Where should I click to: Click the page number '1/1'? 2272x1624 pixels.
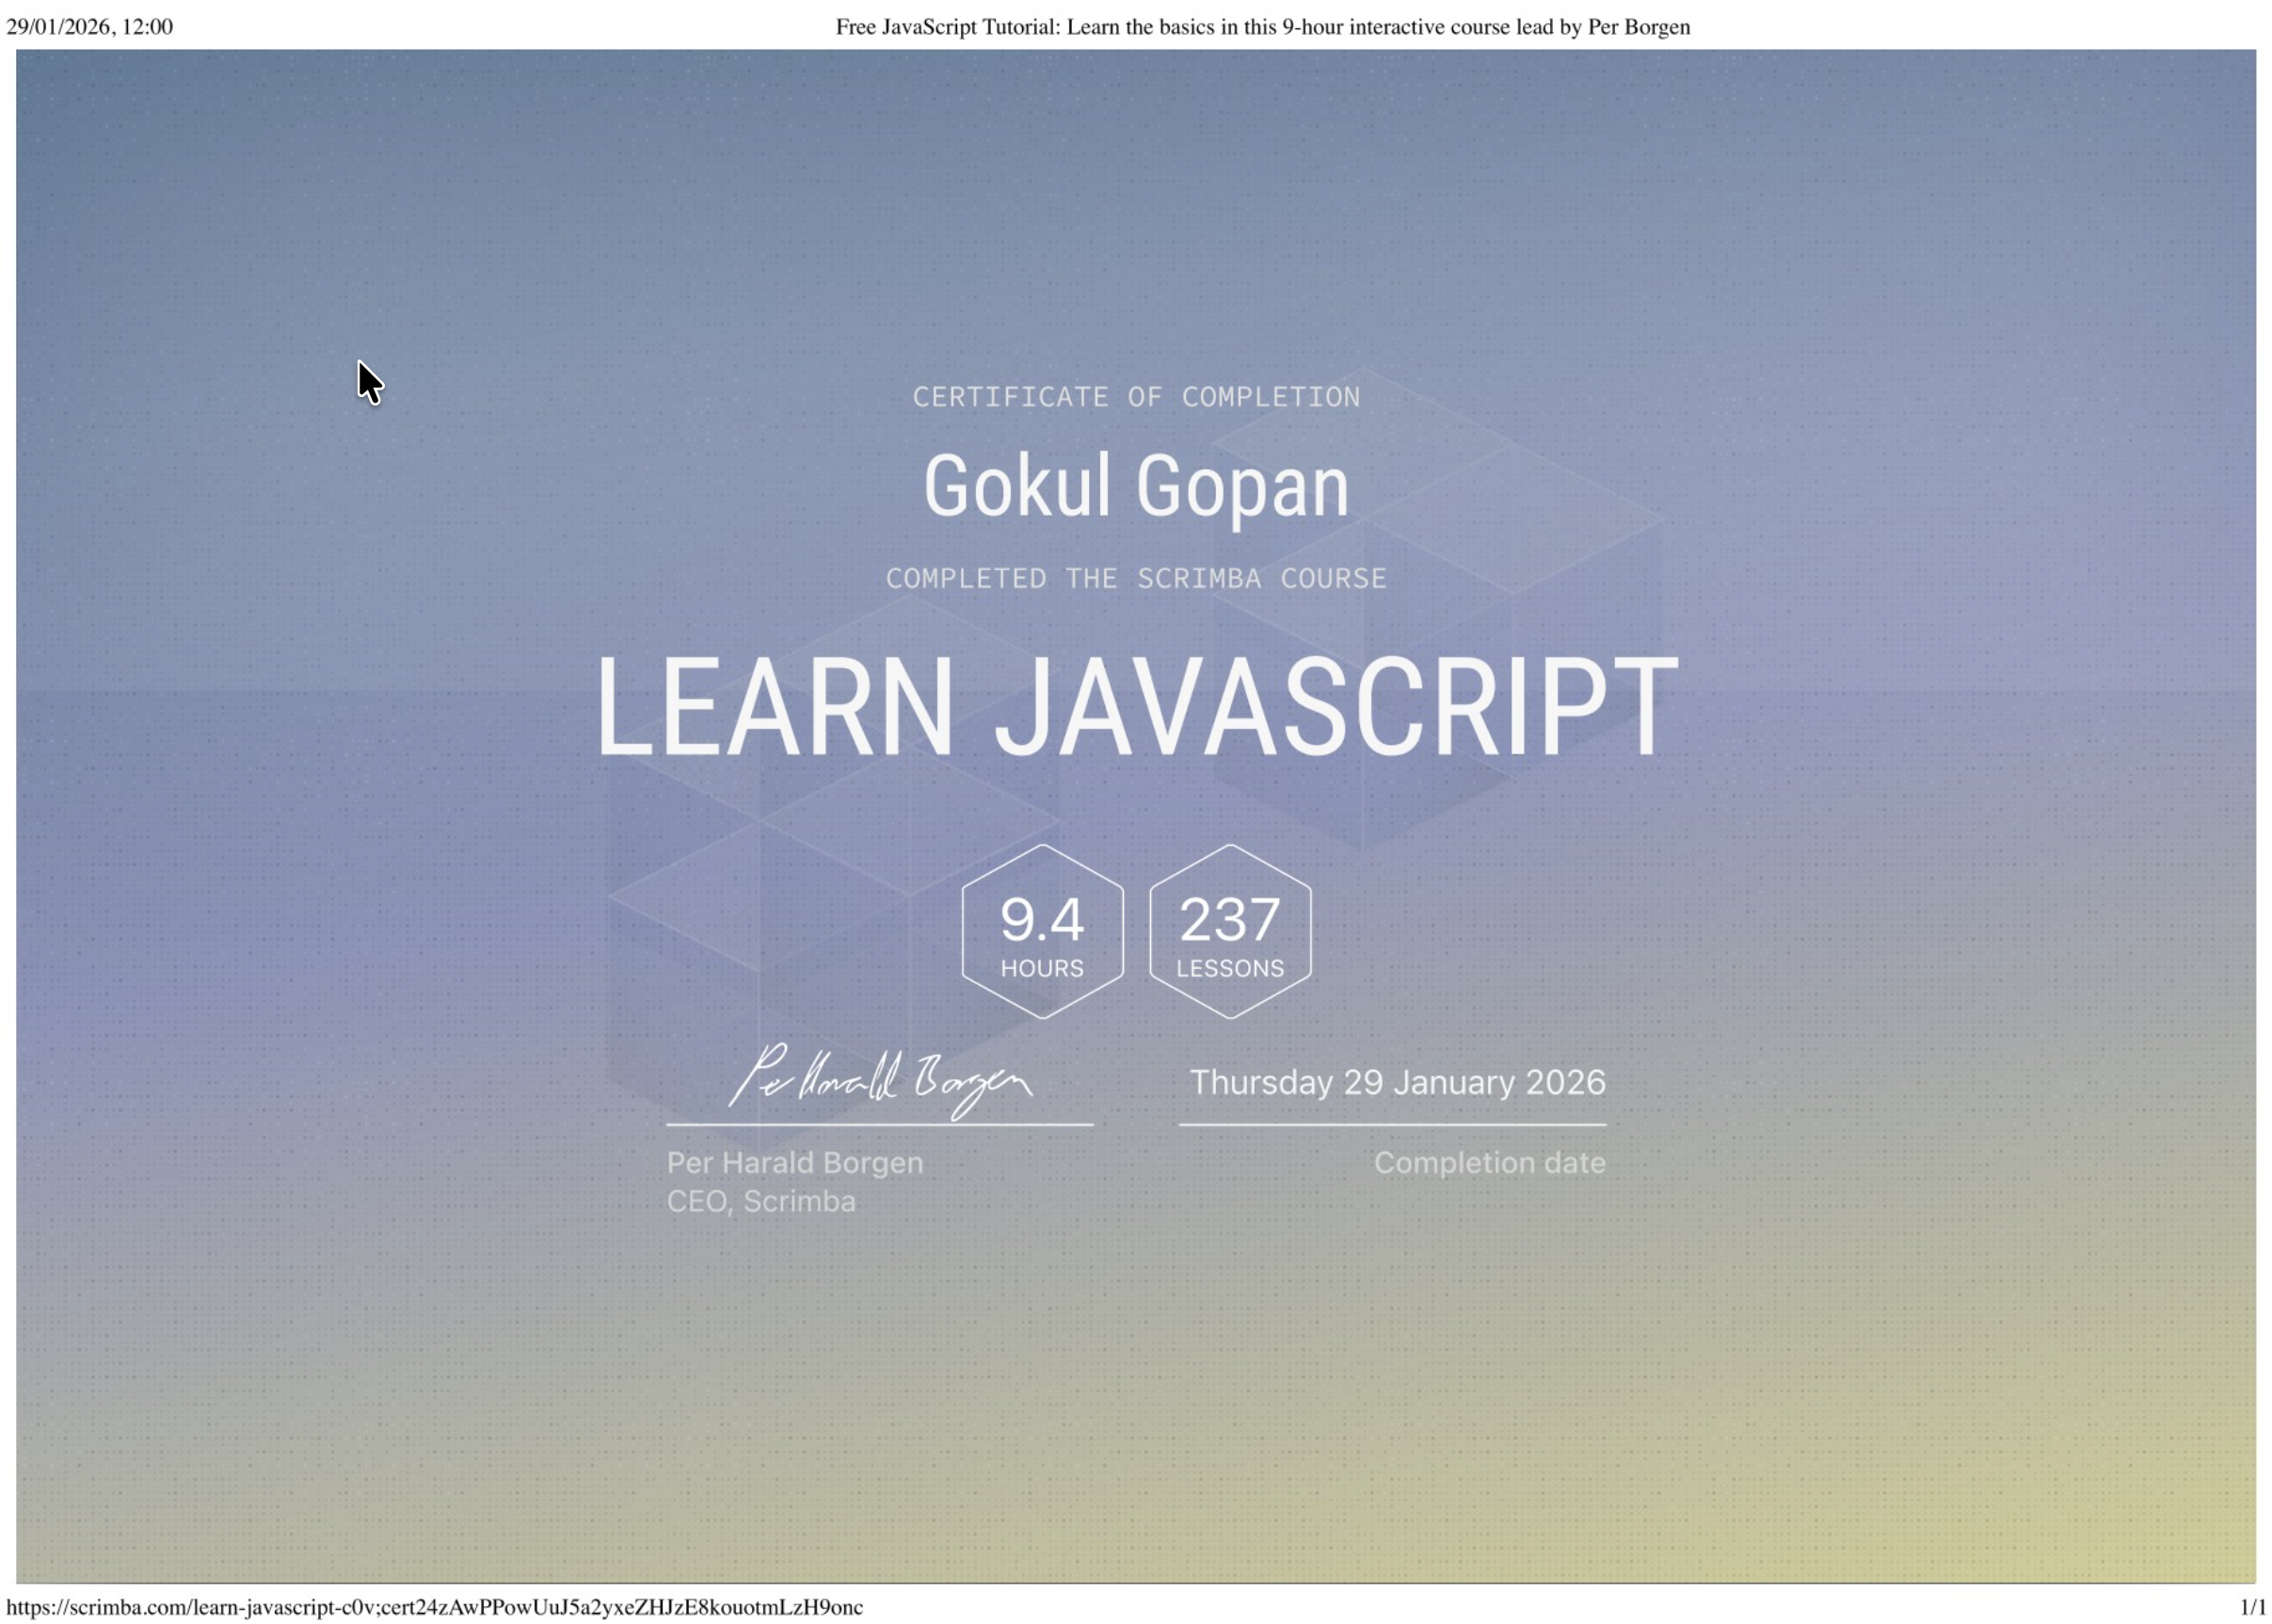[2253, 1607]
